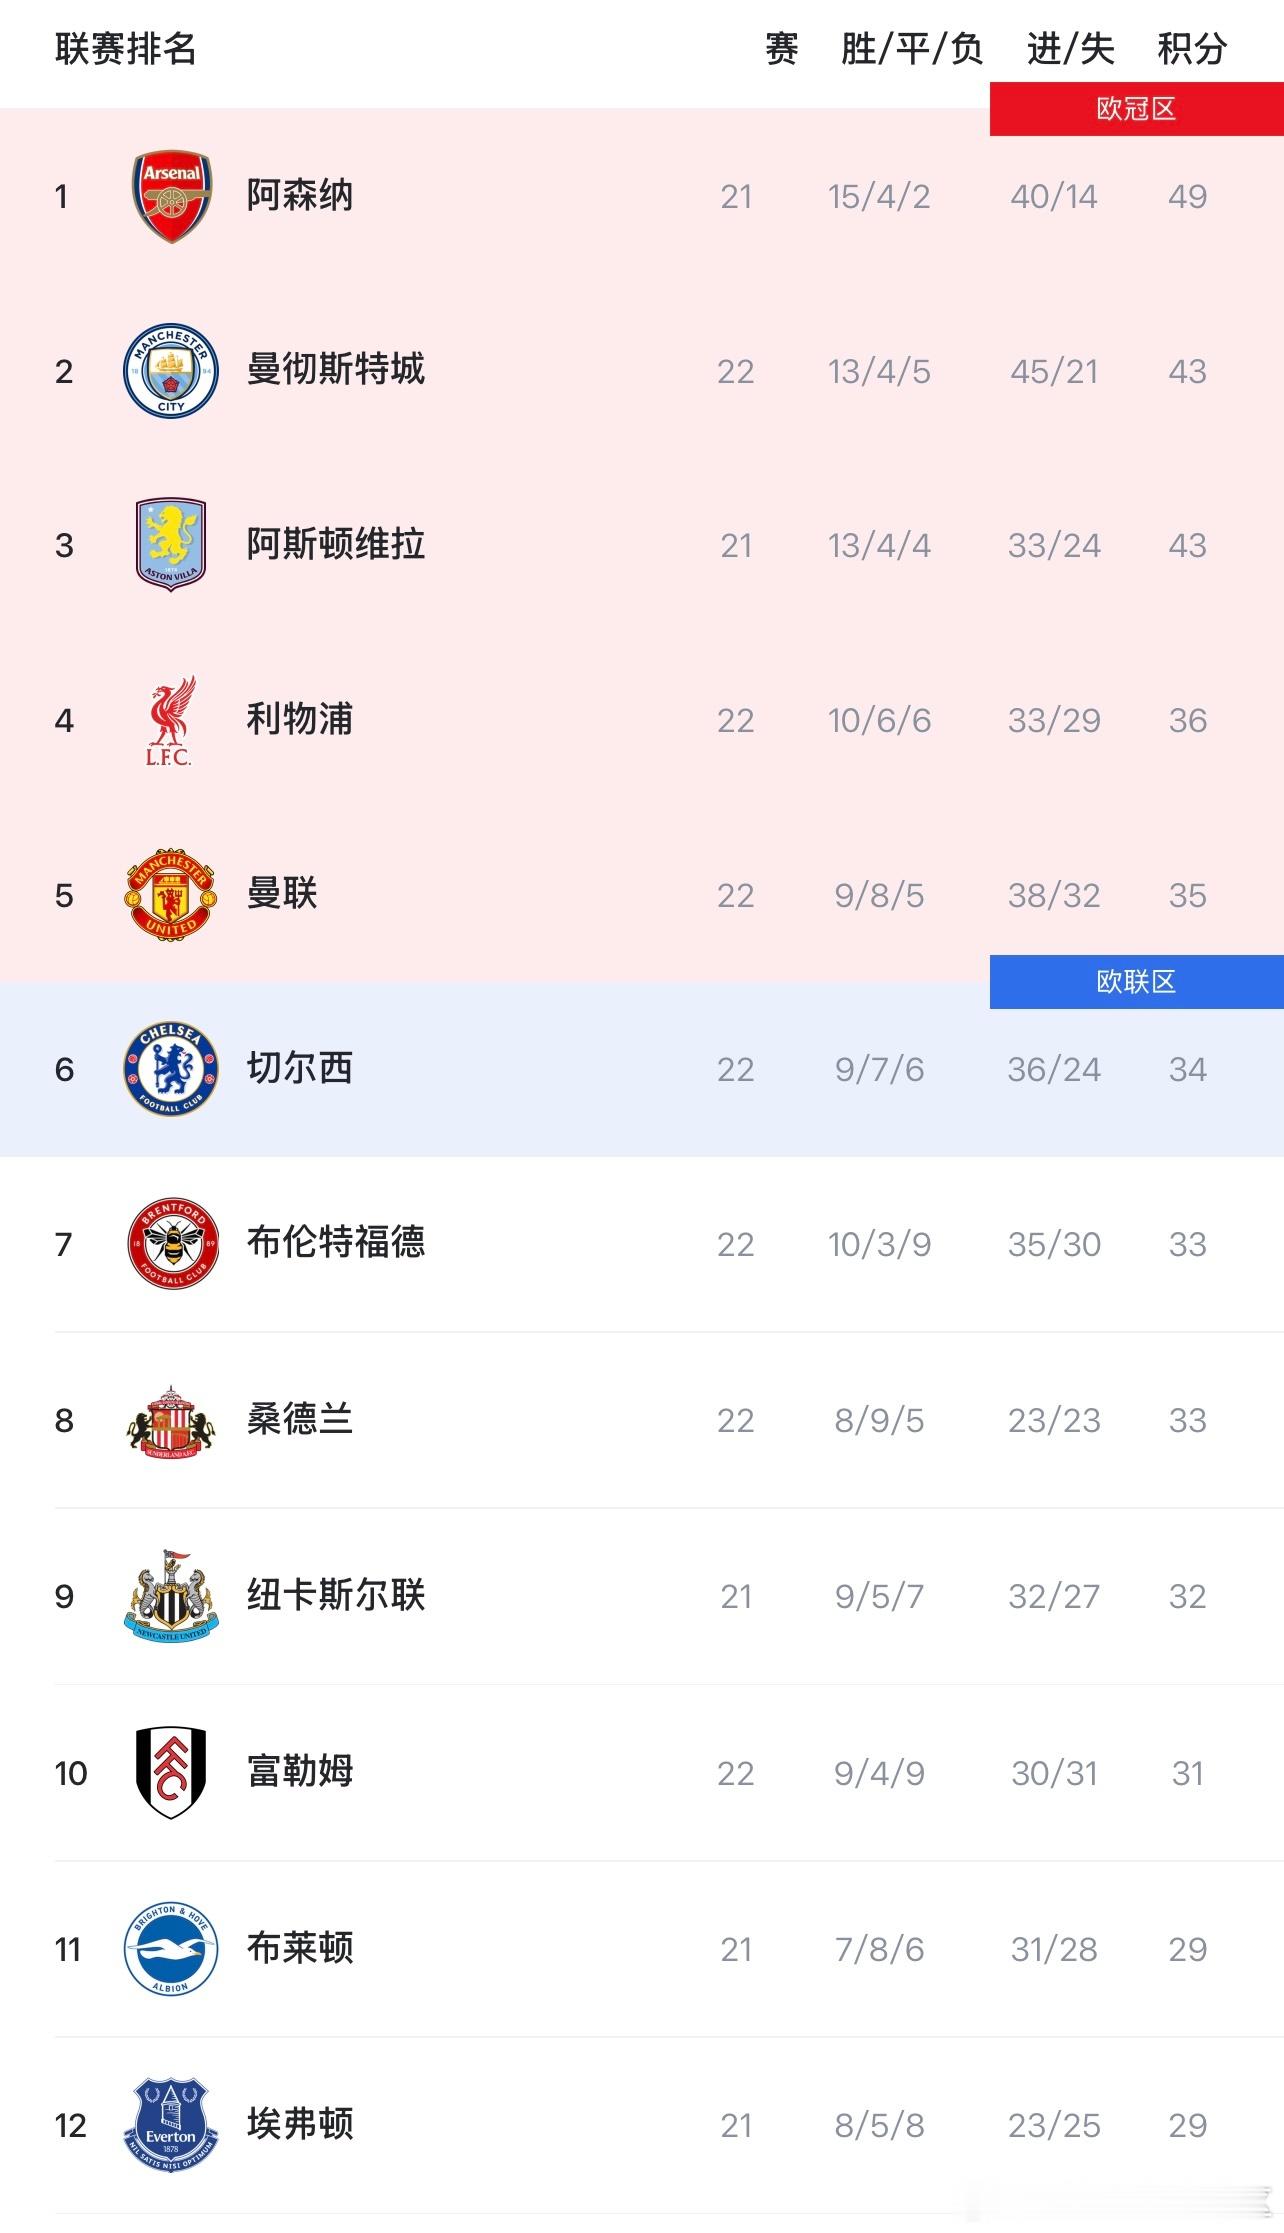Select the Brentford bee logo
The height and width of the screenshot is (2233, 1284).
click(x=170, y=1244)
